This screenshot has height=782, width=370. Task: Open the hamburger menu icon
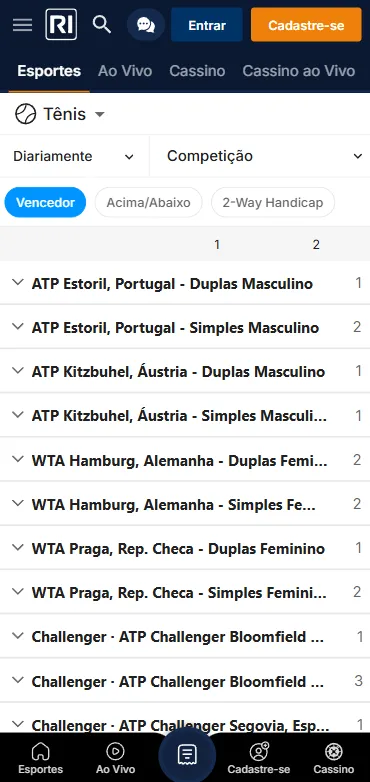[x=22, y=24]
